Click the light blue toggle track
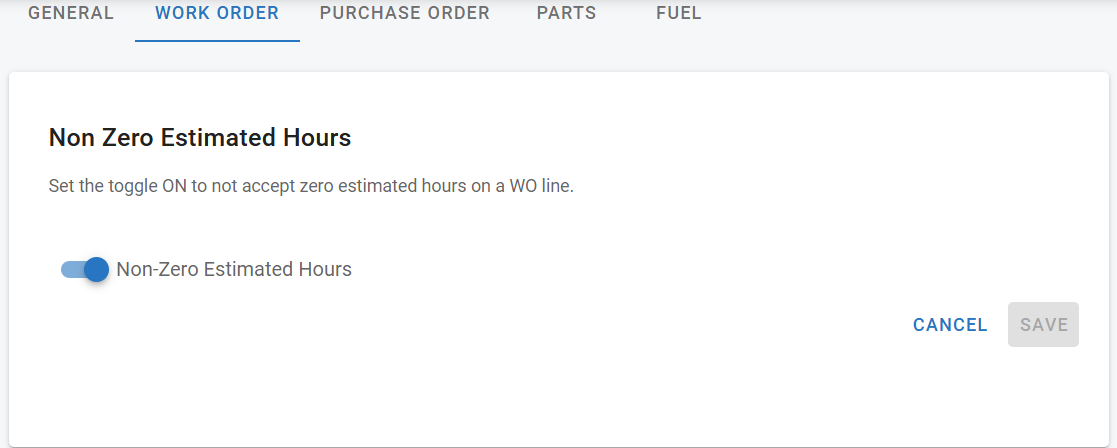Viewport: 1117px width, 448px height. 70,269
